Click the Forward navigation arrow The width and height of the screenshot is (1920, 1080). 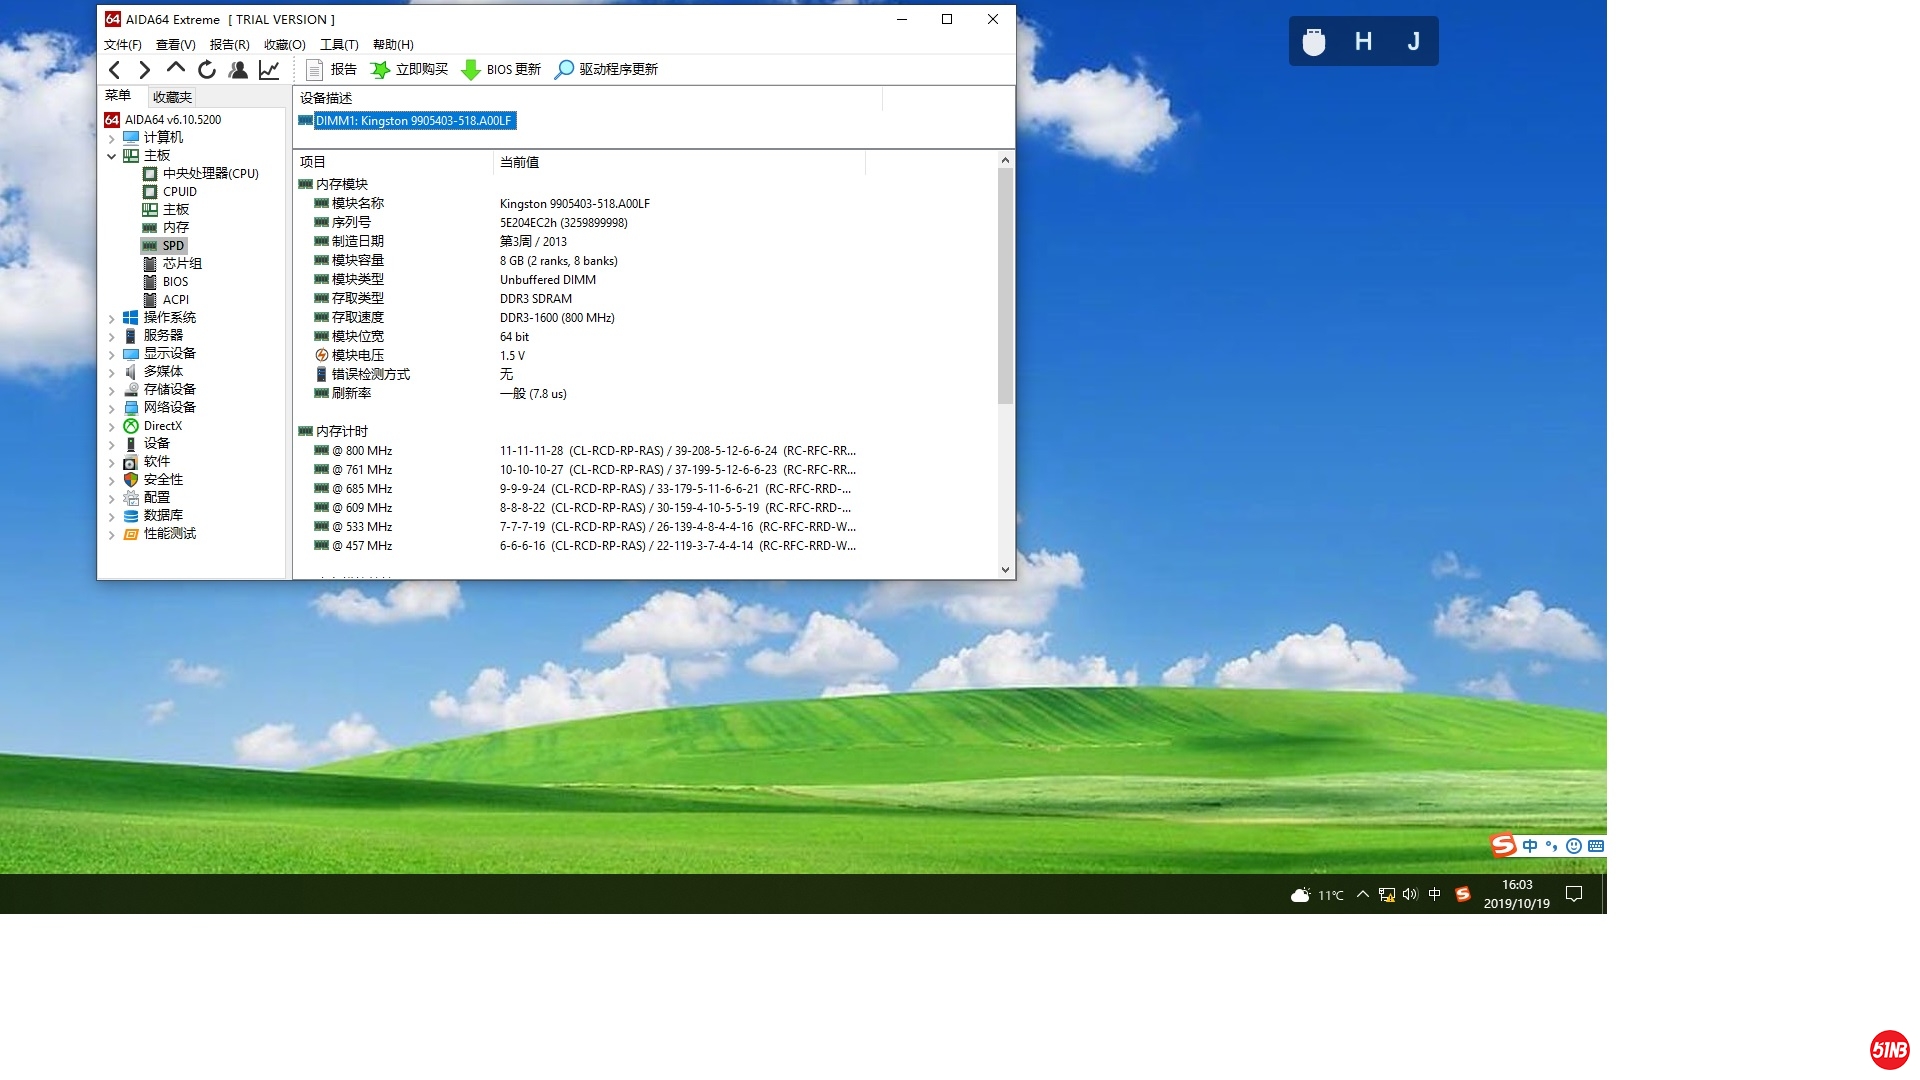[145, 69]
